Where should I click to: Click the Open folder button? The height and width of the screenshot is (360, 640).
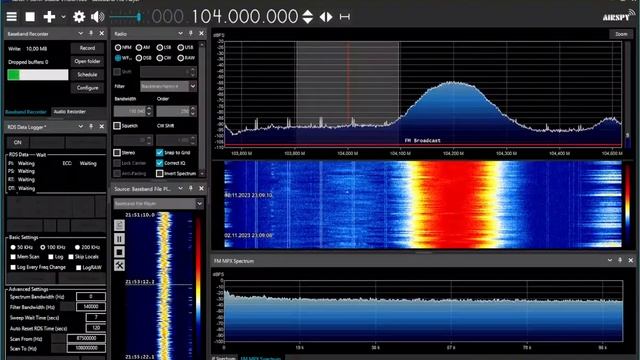(87, 61)
